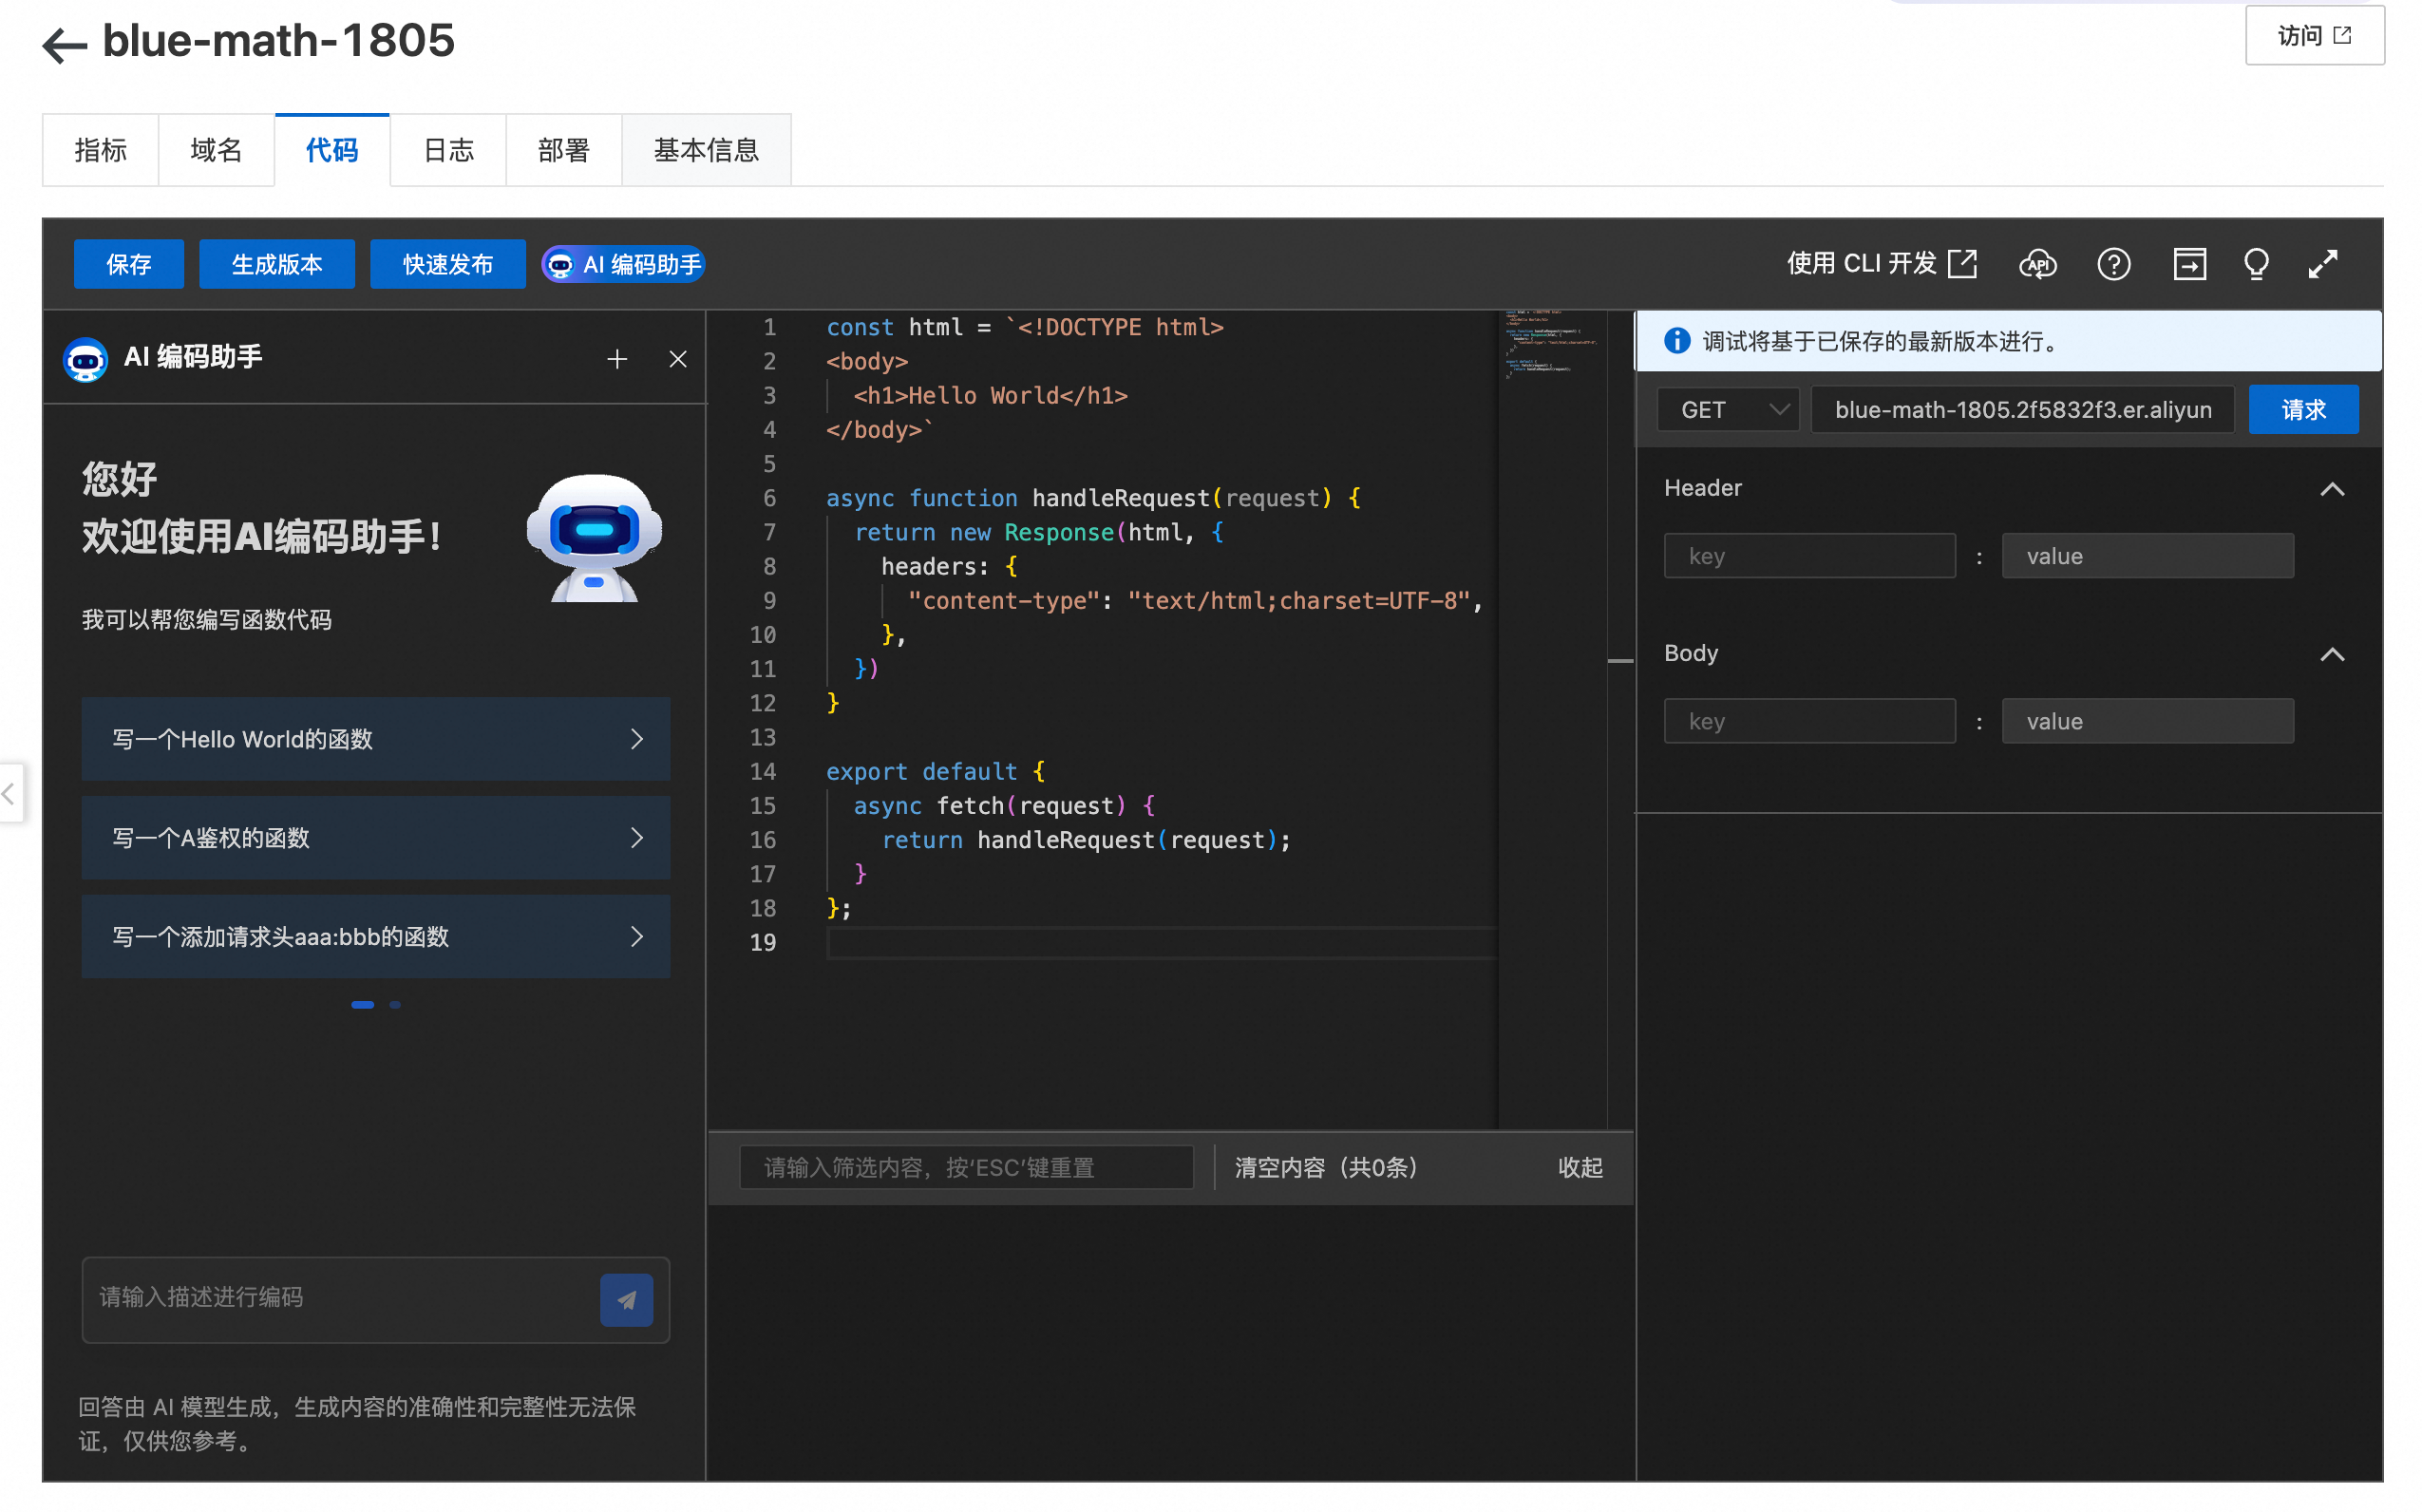Image resolution: width=2422 pixels, height=1512 pixels.
Task: Click the back arrow beside blue-math-1805
Action: [64, 44]
